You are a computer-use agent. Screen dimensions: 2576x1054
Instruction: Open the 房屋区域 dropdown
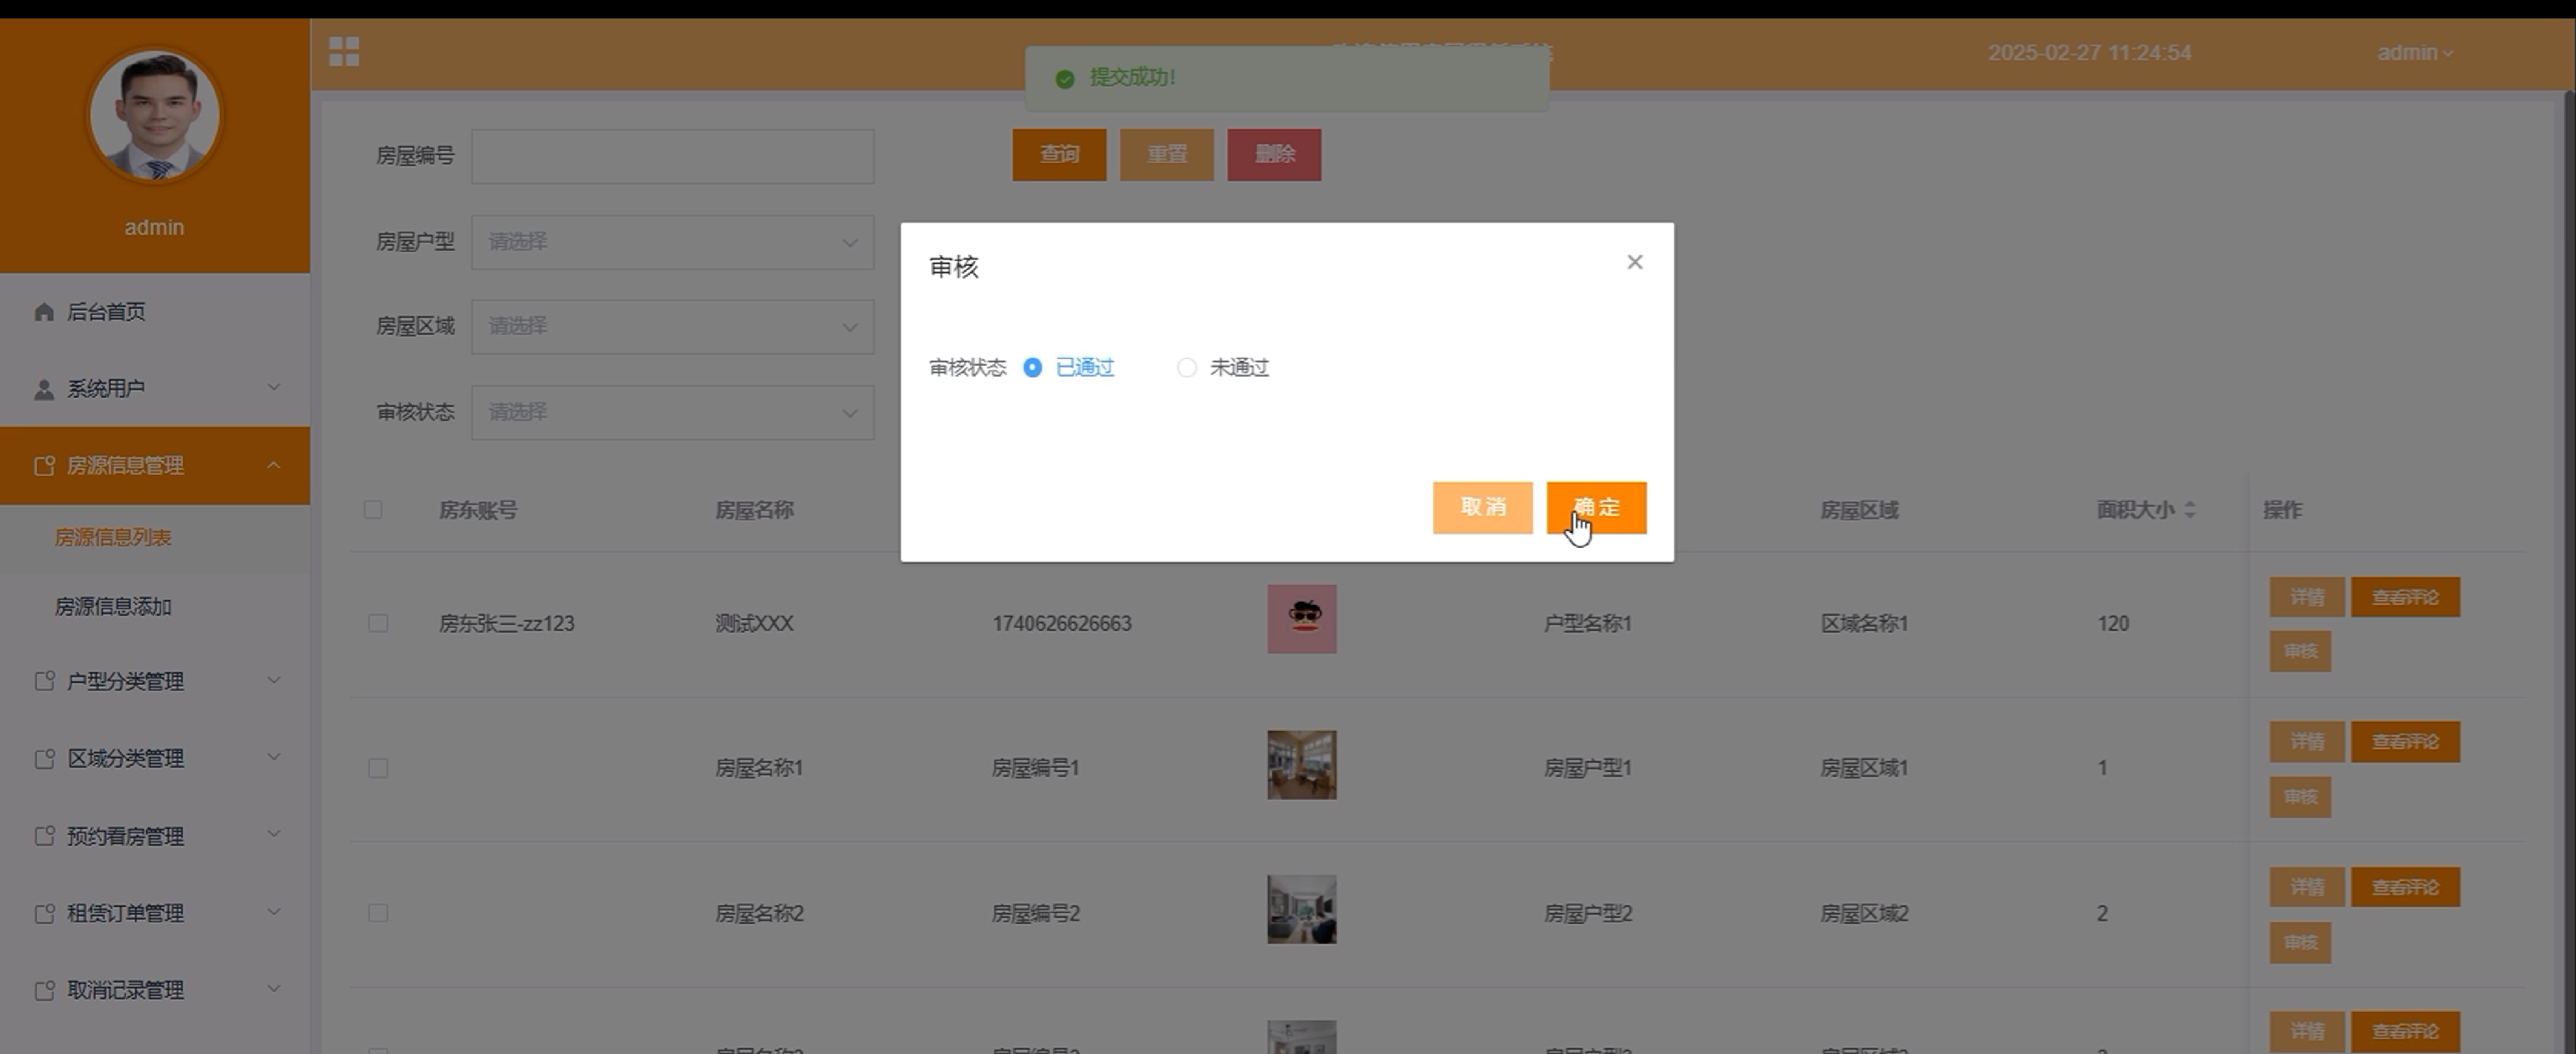[x=672, y=327]
